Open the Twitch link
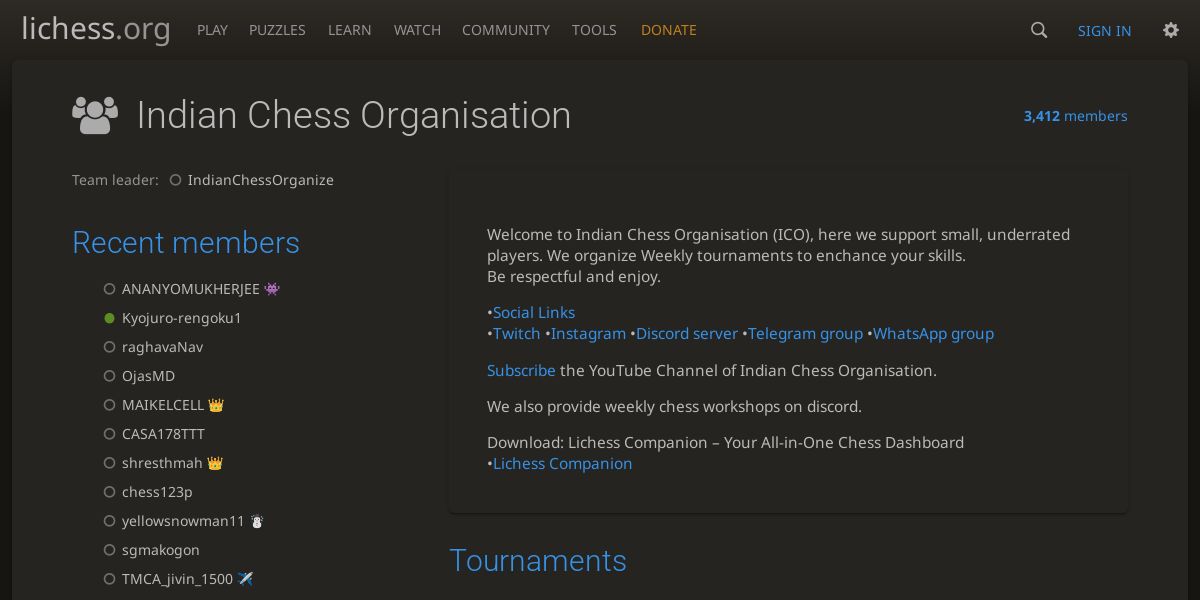The image size is (1200, 600). [517, 333]
